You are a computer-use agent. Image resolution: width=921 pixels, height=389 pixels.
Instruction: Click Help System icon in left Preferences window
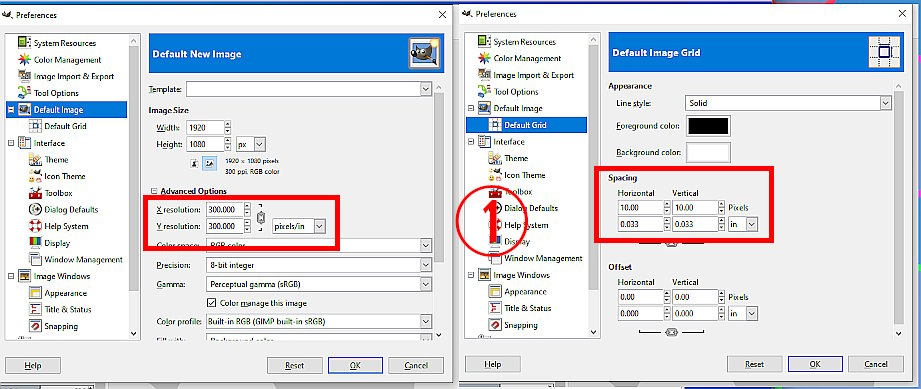35,226
